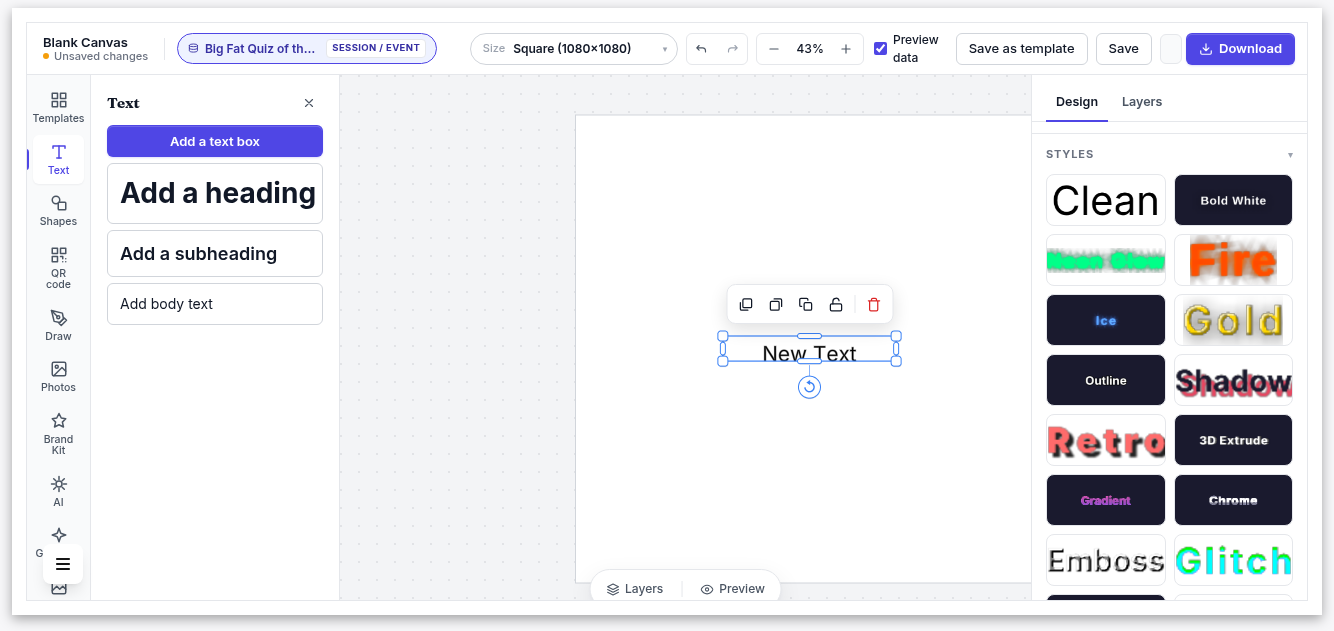1334x631 pixels.
Task: Click the sparkle icon below AI
Action: [x=58, y=535]
